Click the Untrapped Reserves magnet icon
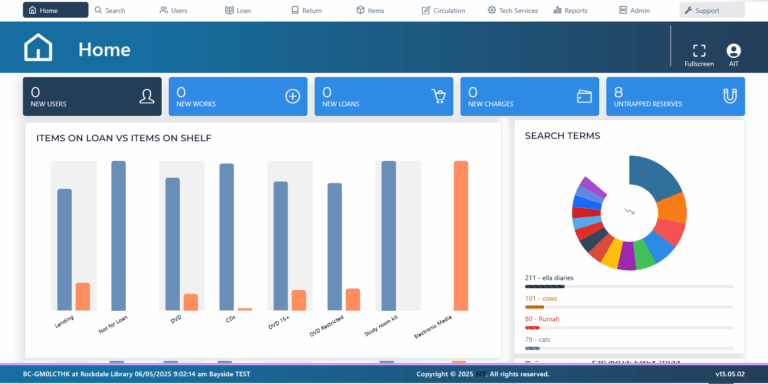 (x=730, y=96)
